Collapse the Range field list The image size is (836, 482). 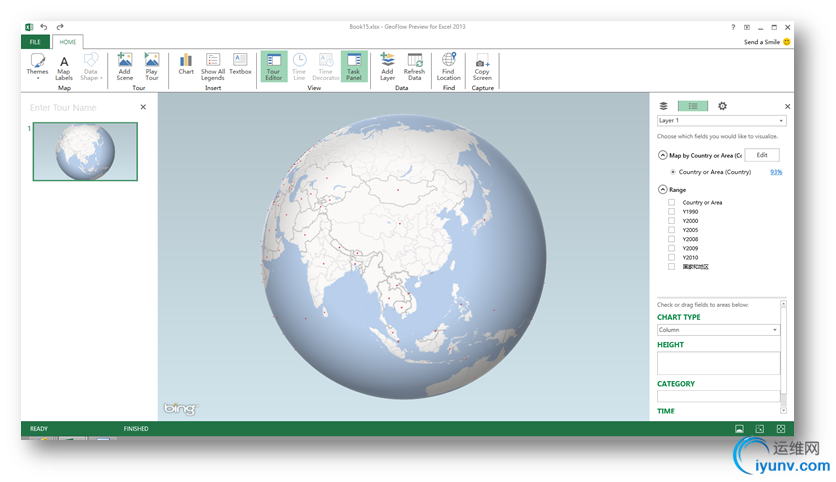click(663, 189)
